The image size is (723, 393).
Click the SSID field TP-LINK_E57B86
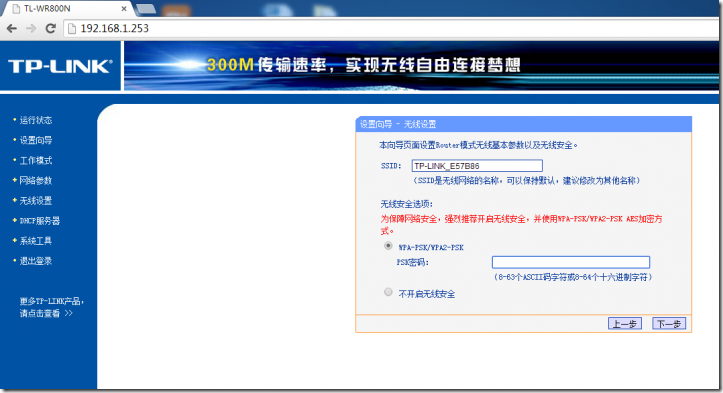[x=477, y=166]
